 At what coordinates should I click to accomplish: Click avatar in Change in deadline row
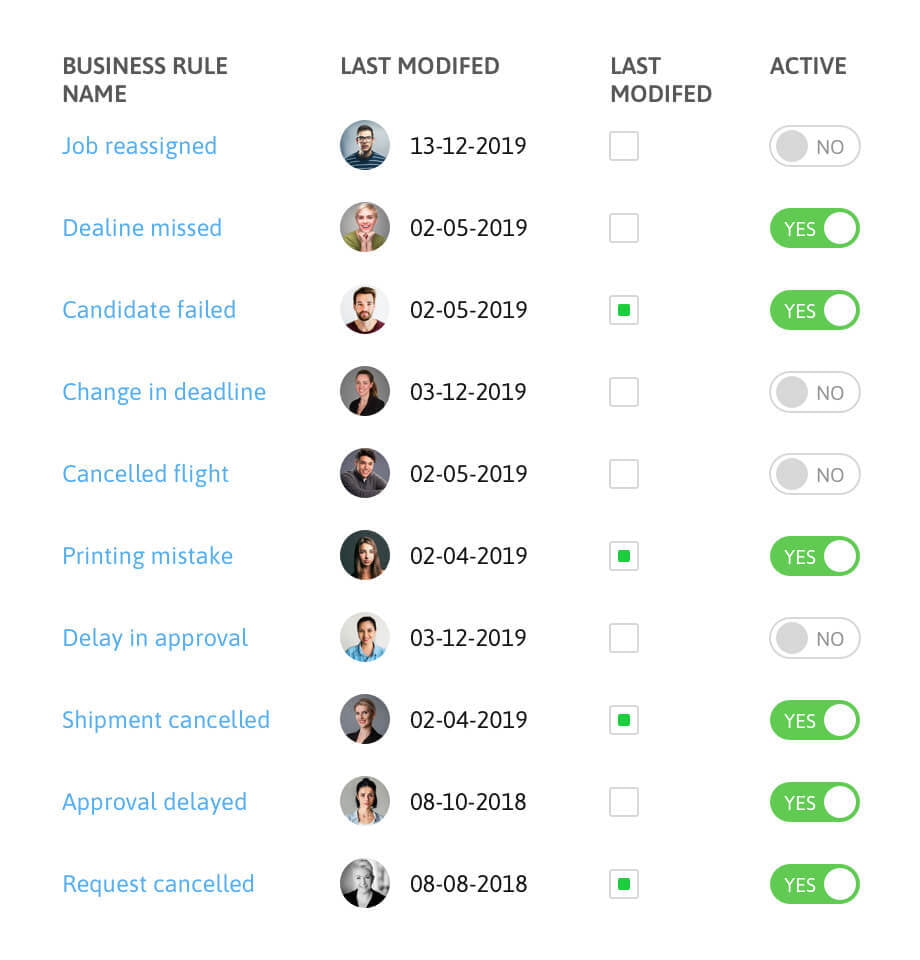click(364, 392)
